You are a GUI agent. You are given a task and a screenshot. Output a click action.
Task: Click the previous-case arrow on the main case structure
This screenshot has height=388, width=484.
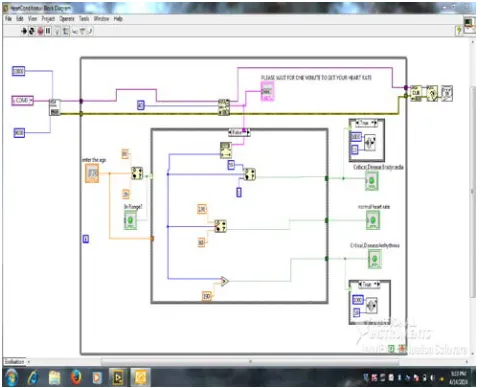click(230, 132)
